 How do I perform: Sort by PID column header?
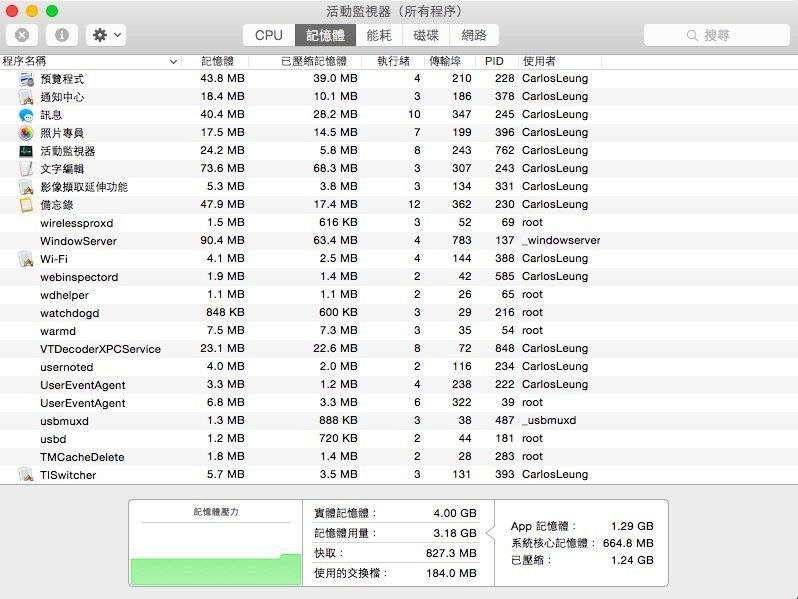point(494,62)
